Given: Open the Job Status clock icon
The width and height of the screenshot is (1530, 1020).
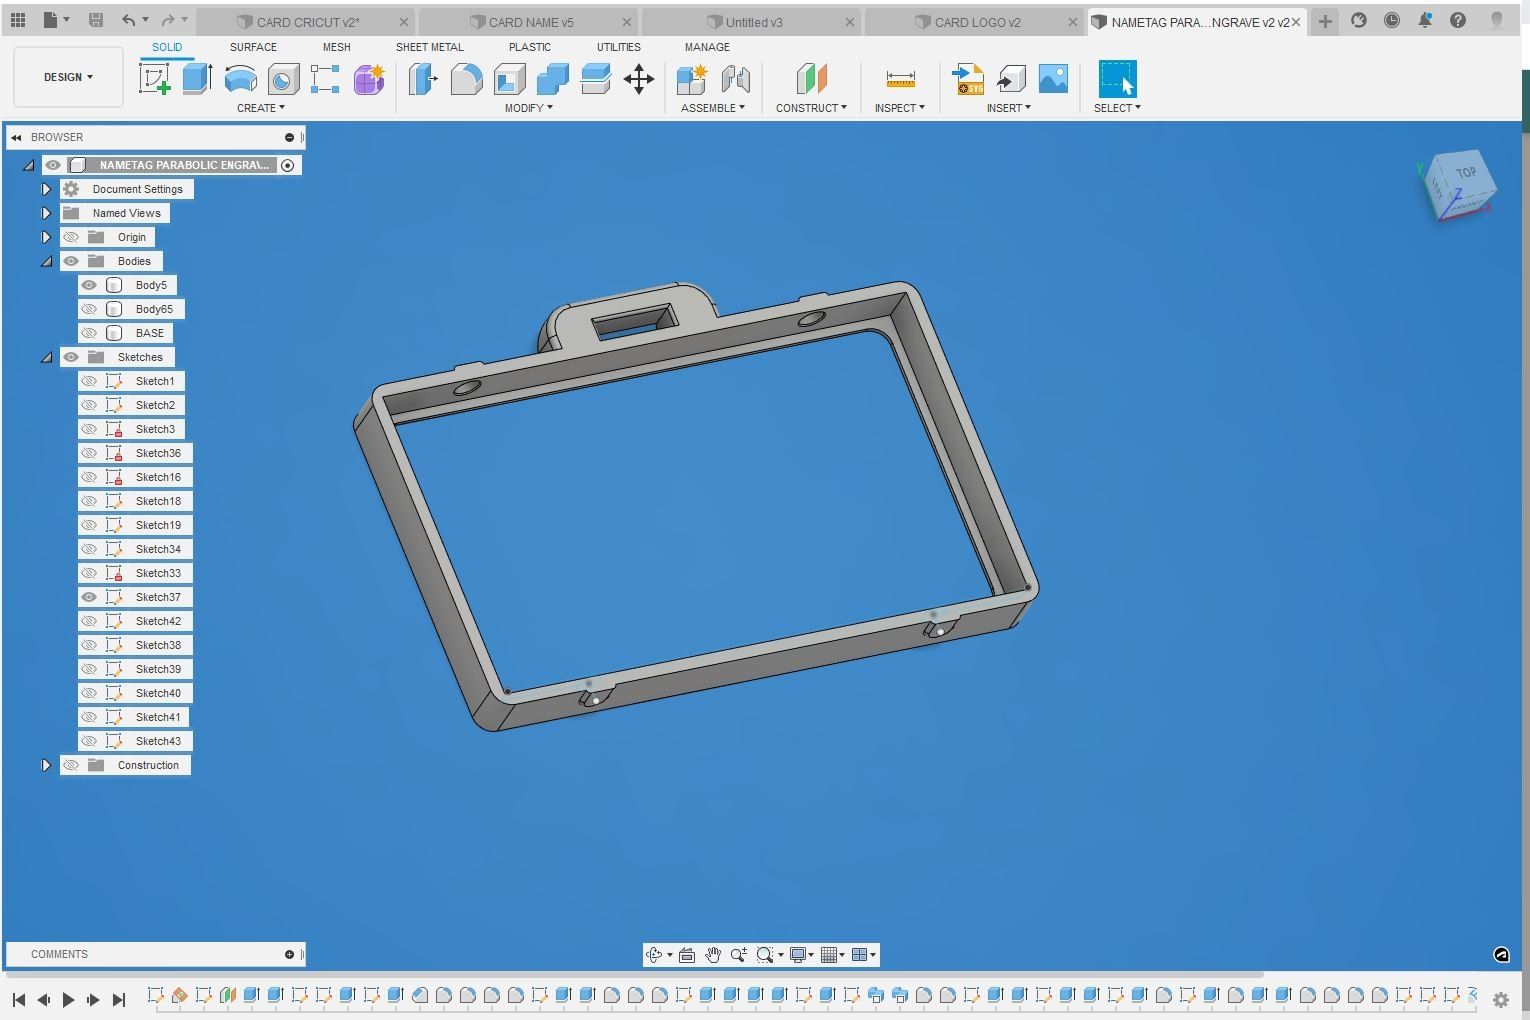Looking at the screenshot, I should pos(1392,20).
